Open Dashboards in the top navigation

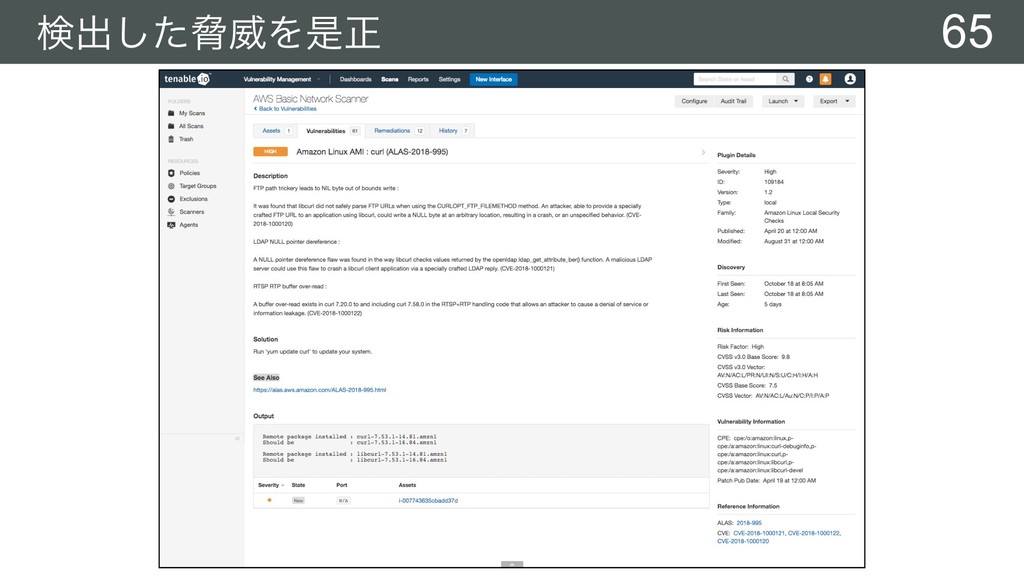point(355,80)
